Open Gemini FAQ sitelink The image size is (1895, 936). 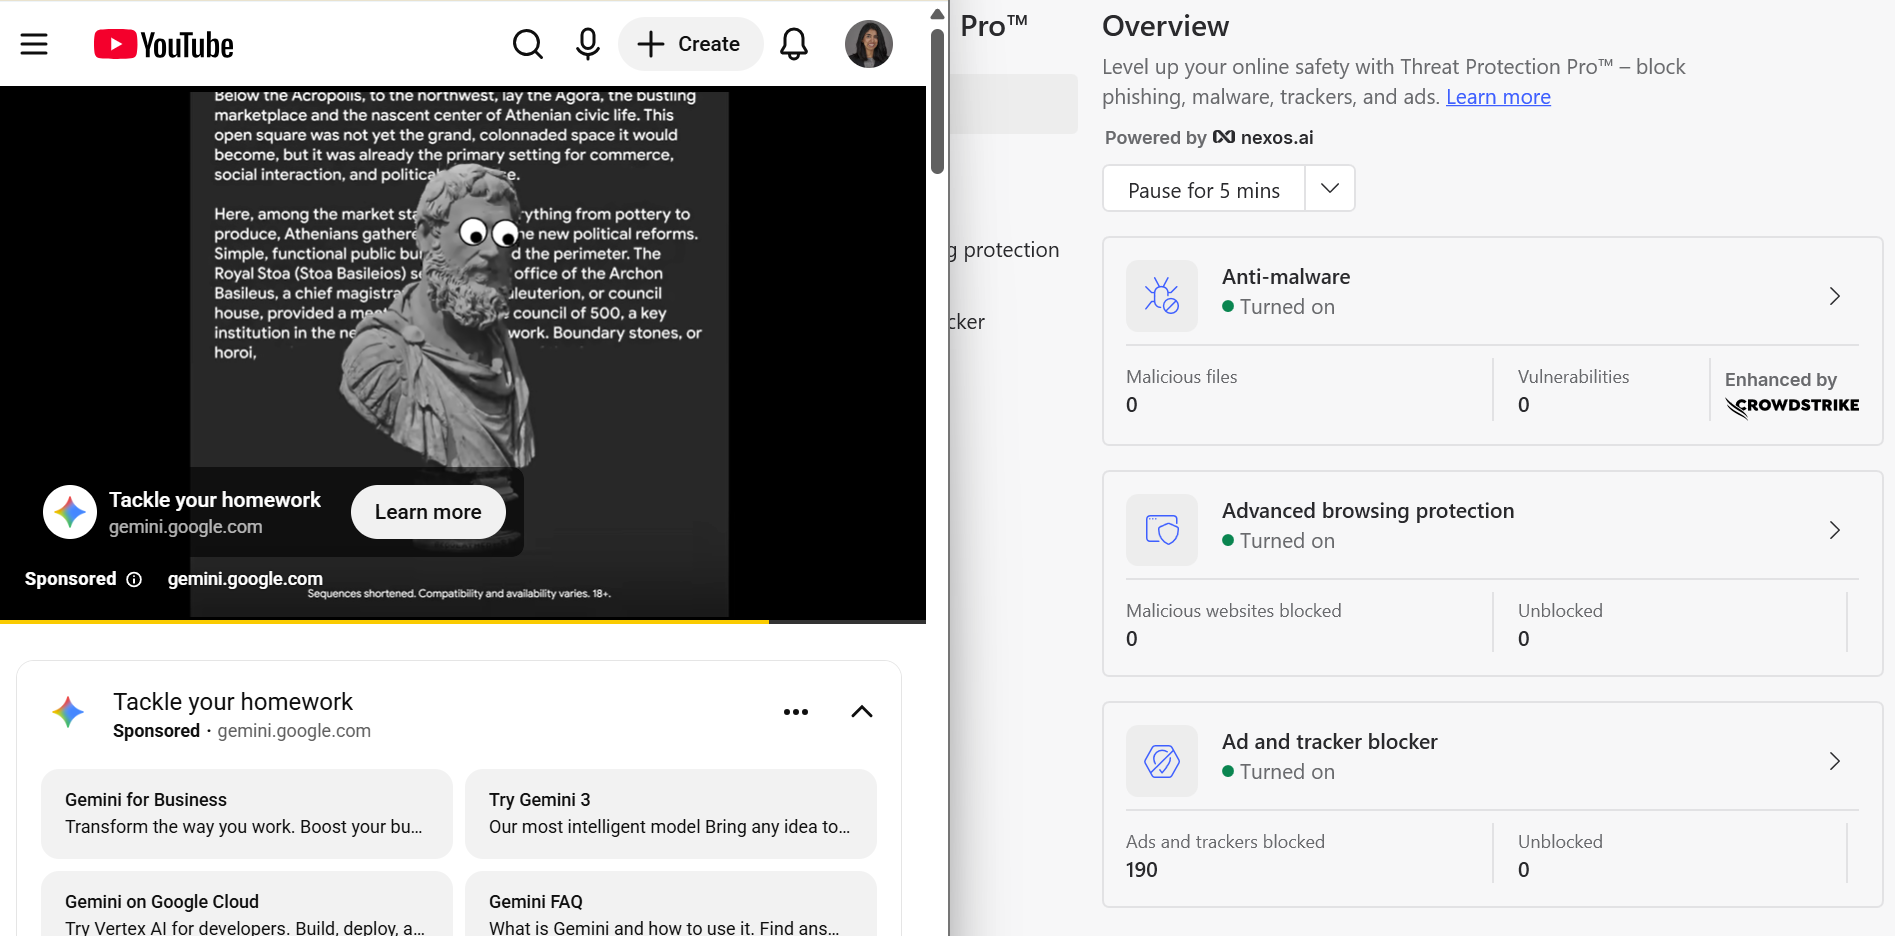click(x=671, y=904)
